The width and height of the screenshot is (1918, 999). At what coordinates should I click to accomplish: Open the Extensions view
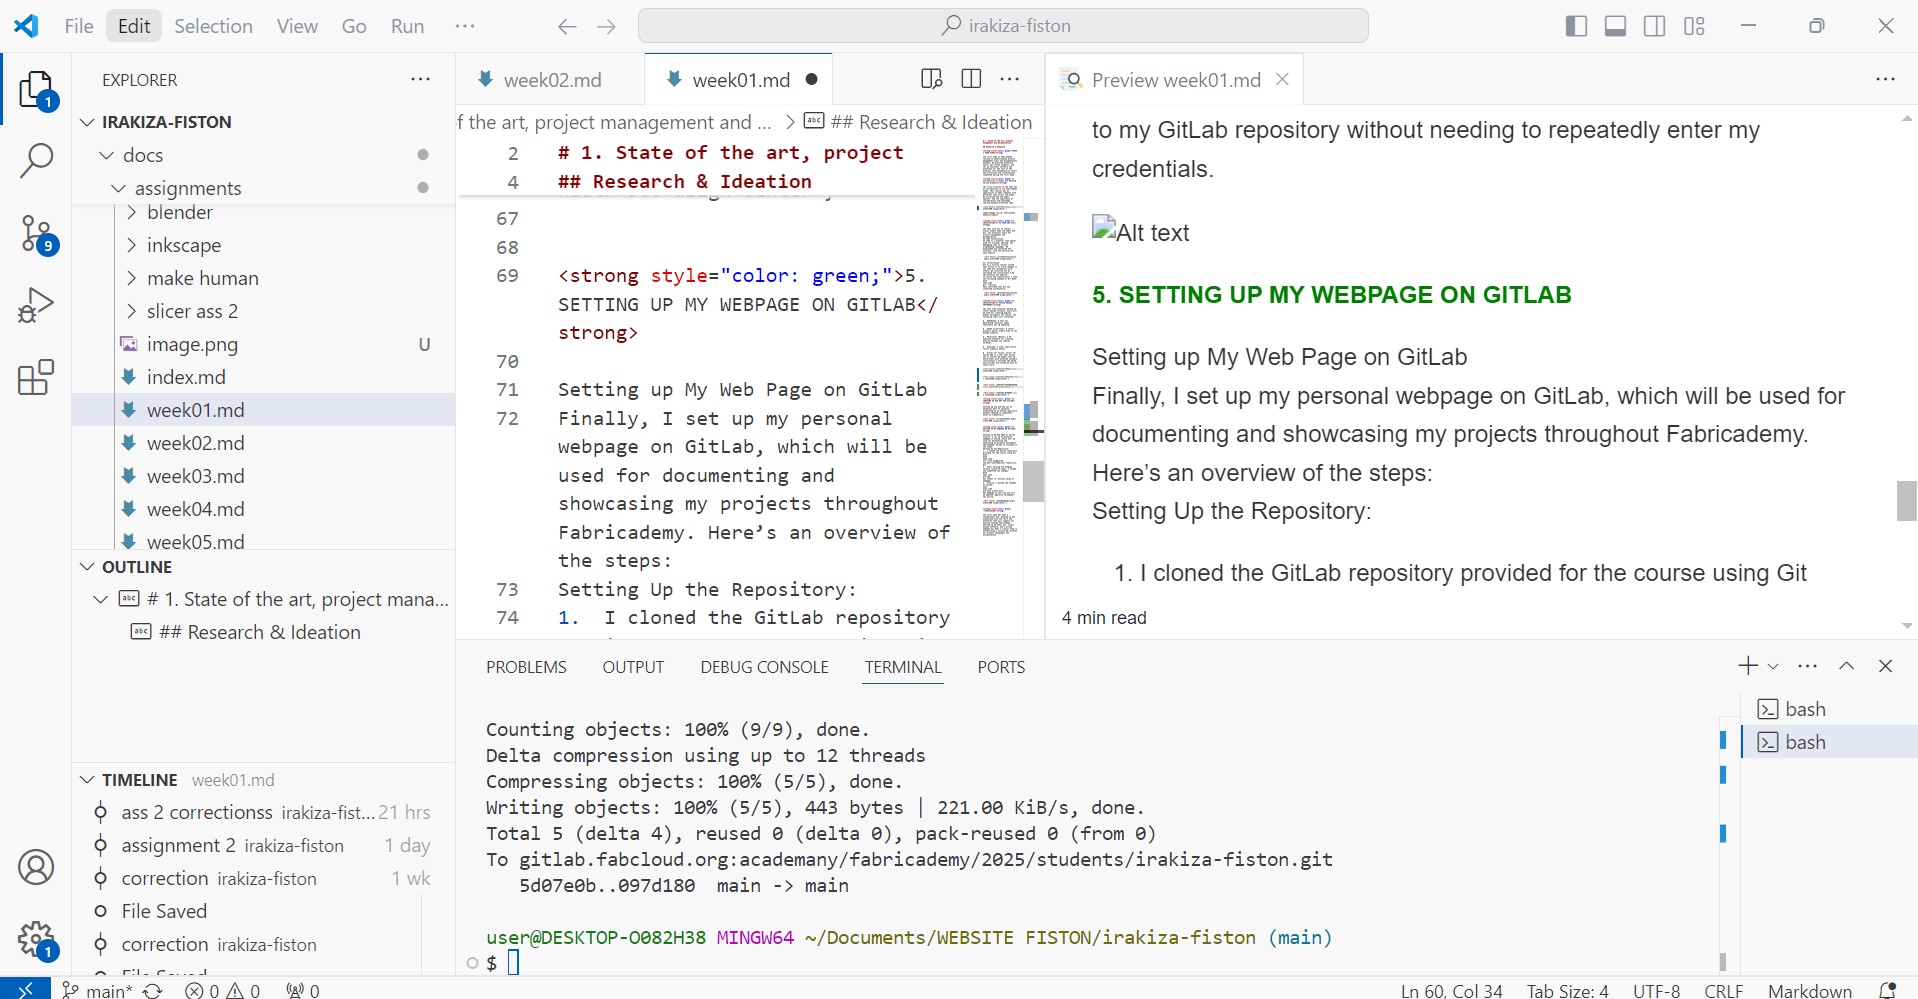tap(36, 378)
